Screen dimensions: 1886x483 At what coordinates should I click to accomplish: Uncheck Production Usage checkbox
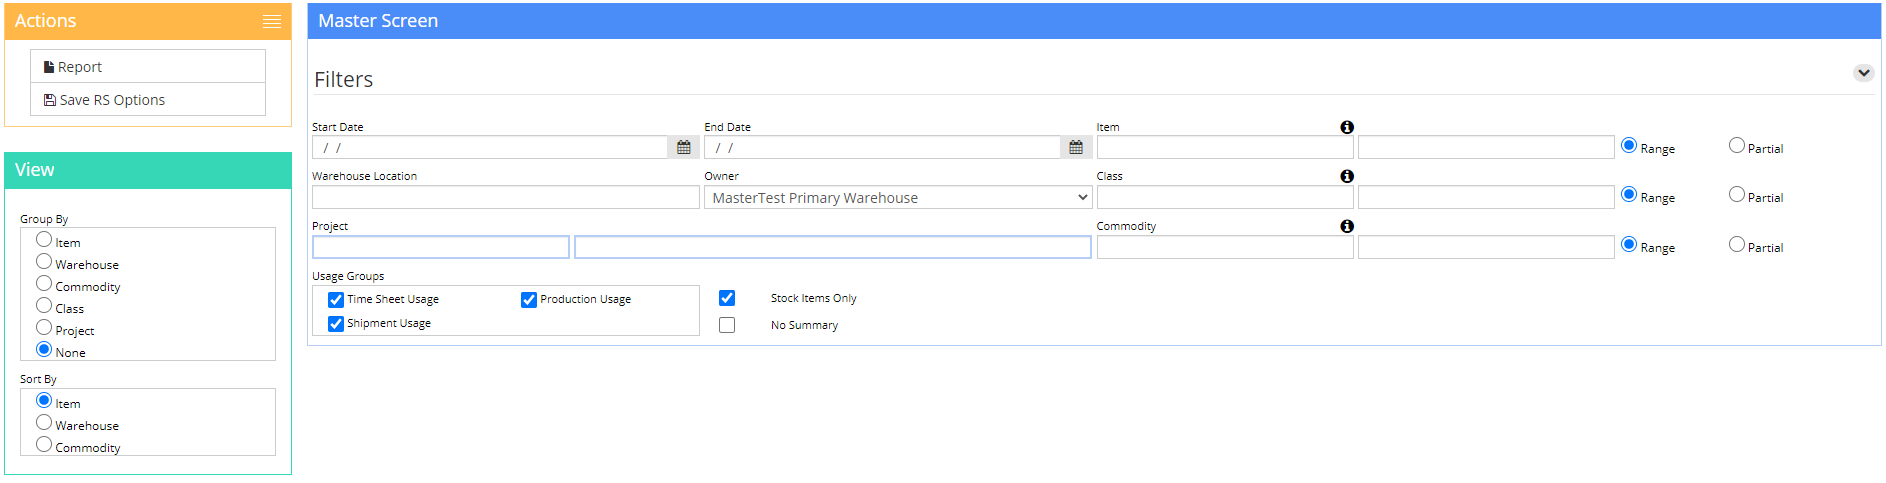[x=529, y=300]
